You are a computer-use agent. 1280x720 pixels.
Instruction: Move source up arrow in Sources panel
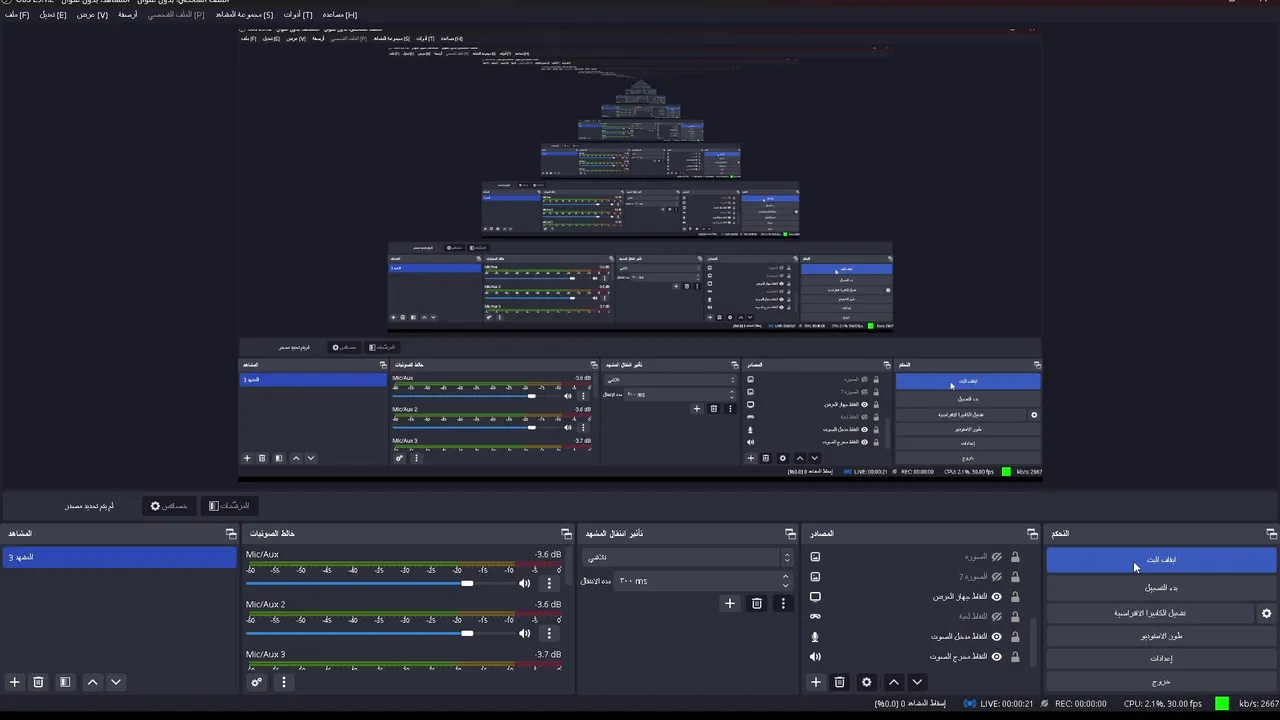pos(894,682)
